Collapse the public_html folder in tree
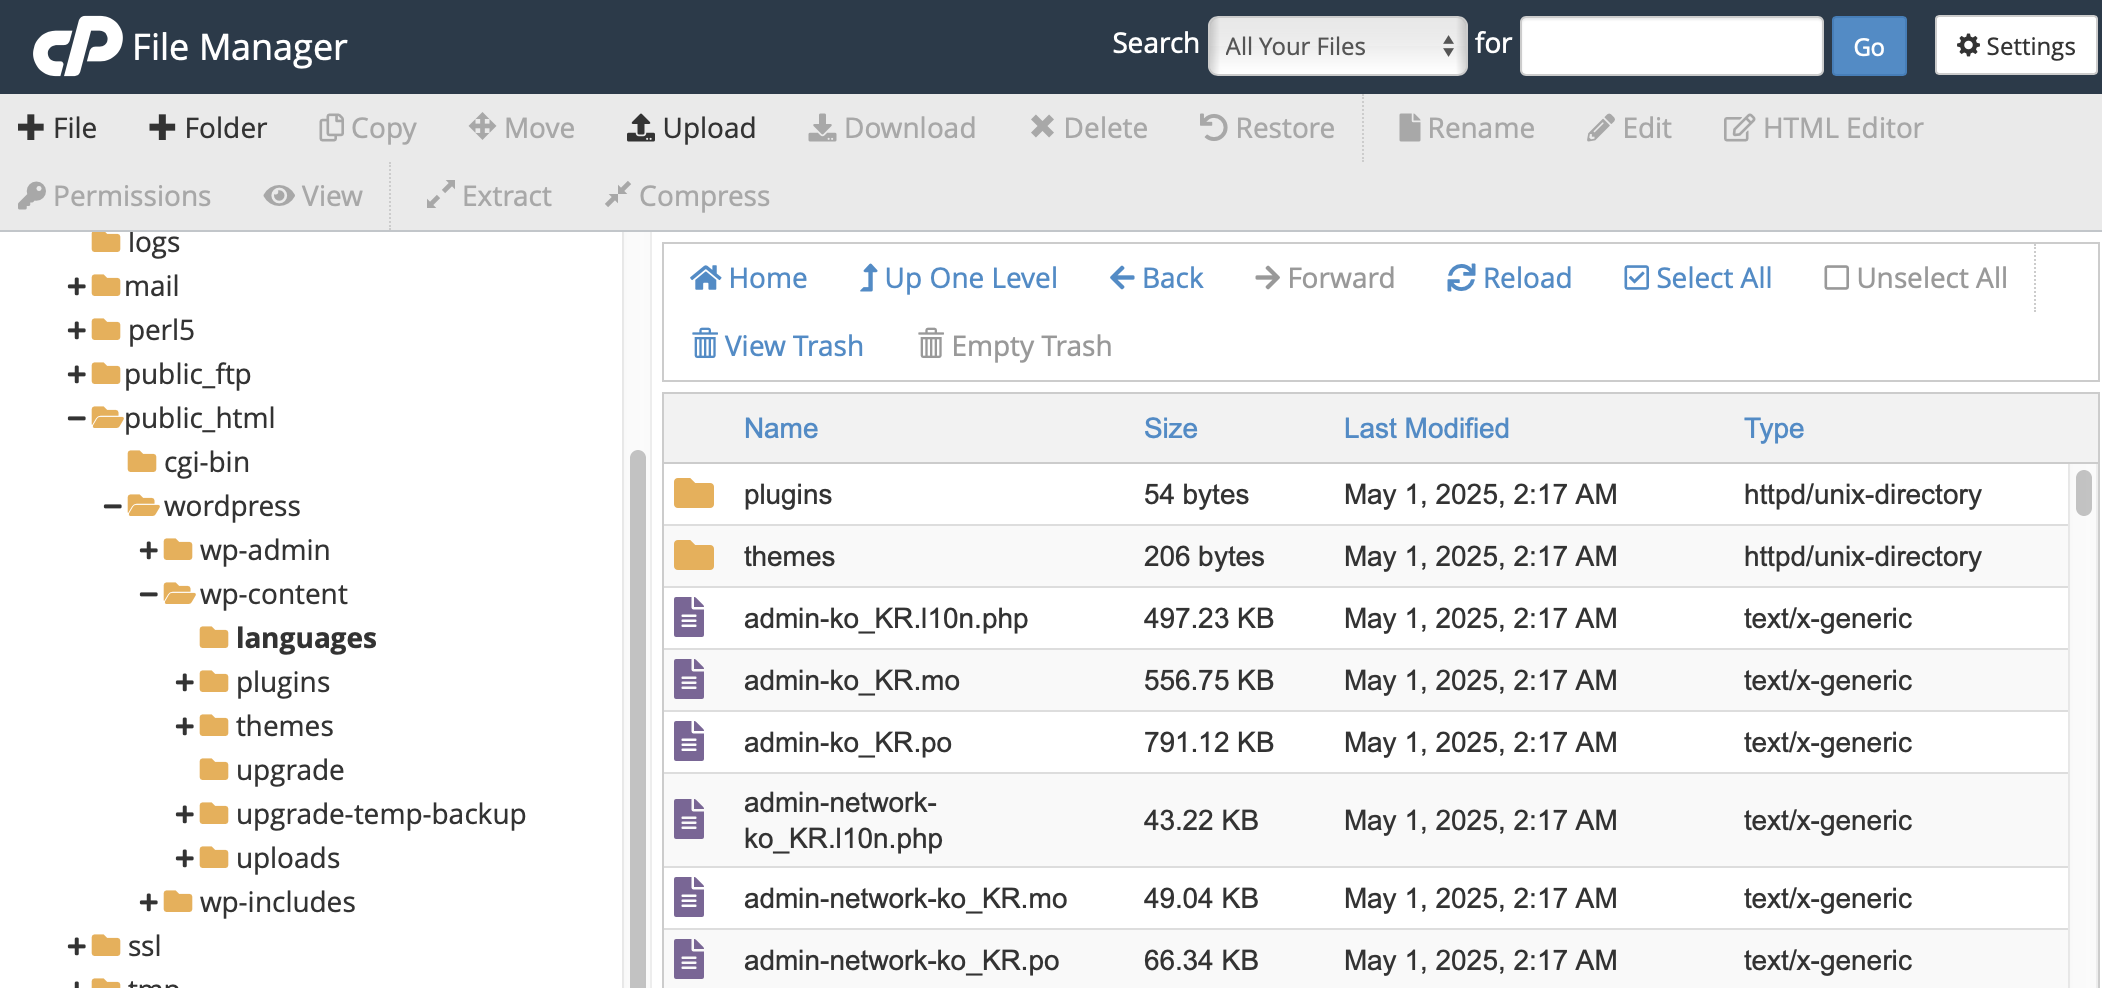The height and width of the screenshot is (988, 2102). pyautogui.click(x=76, y=418)
